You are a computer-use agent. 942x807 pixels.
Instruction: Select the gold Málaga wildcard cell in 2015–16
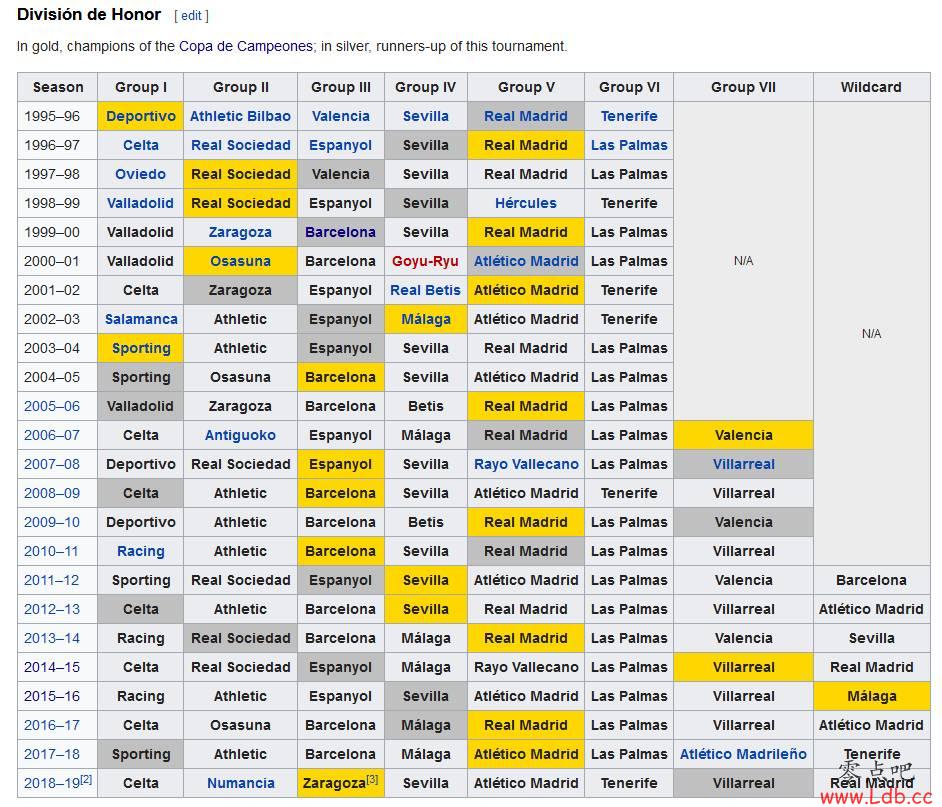871,696
